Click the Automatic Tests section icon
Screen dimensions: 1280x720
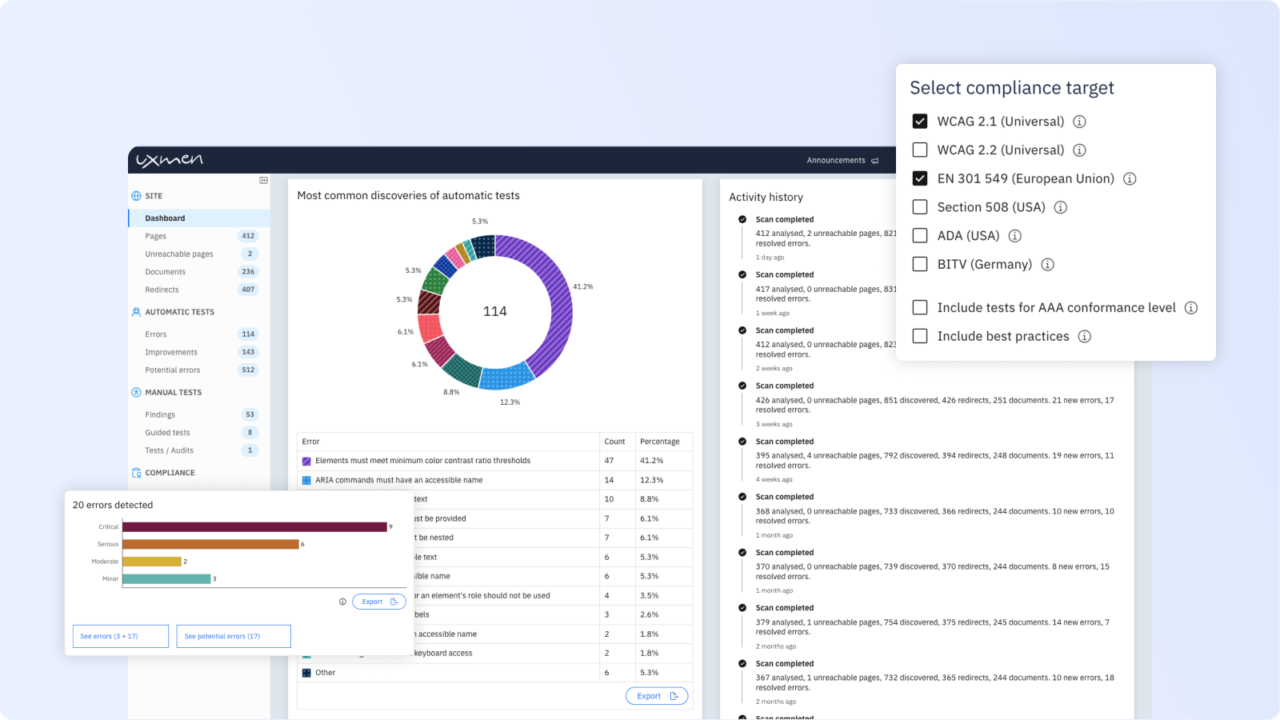pyautogui.click(x=135, y=311)
